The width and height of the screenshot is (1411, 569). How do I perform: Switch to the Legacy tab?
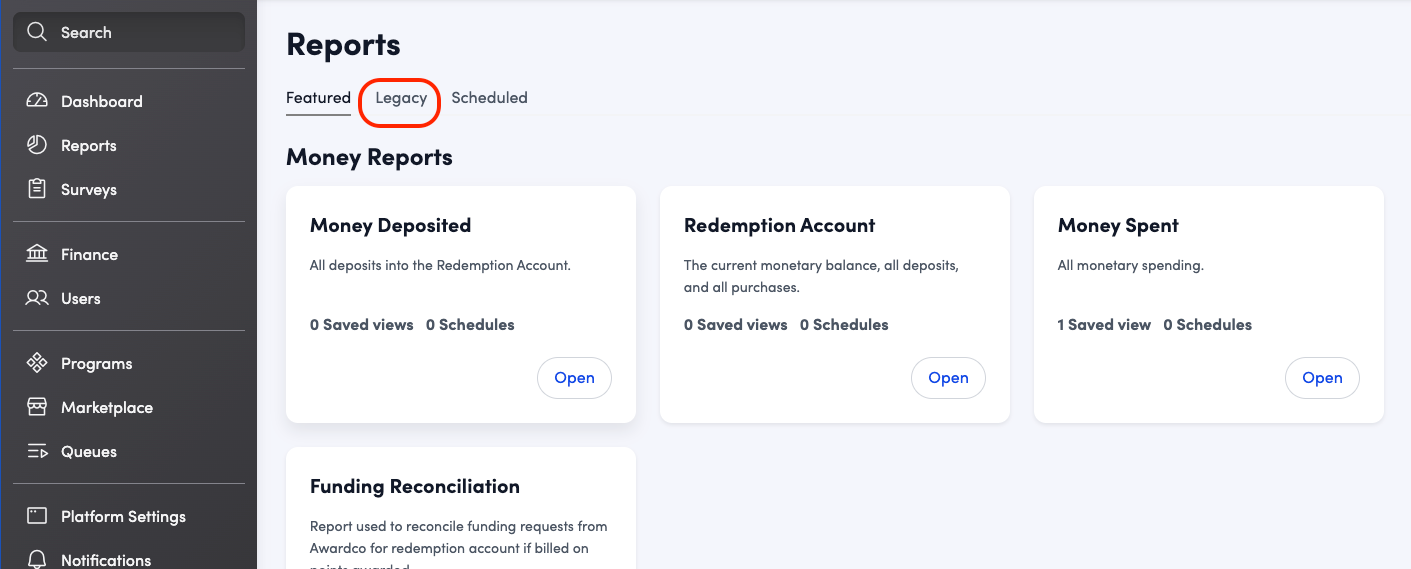[x=401, y=98]
